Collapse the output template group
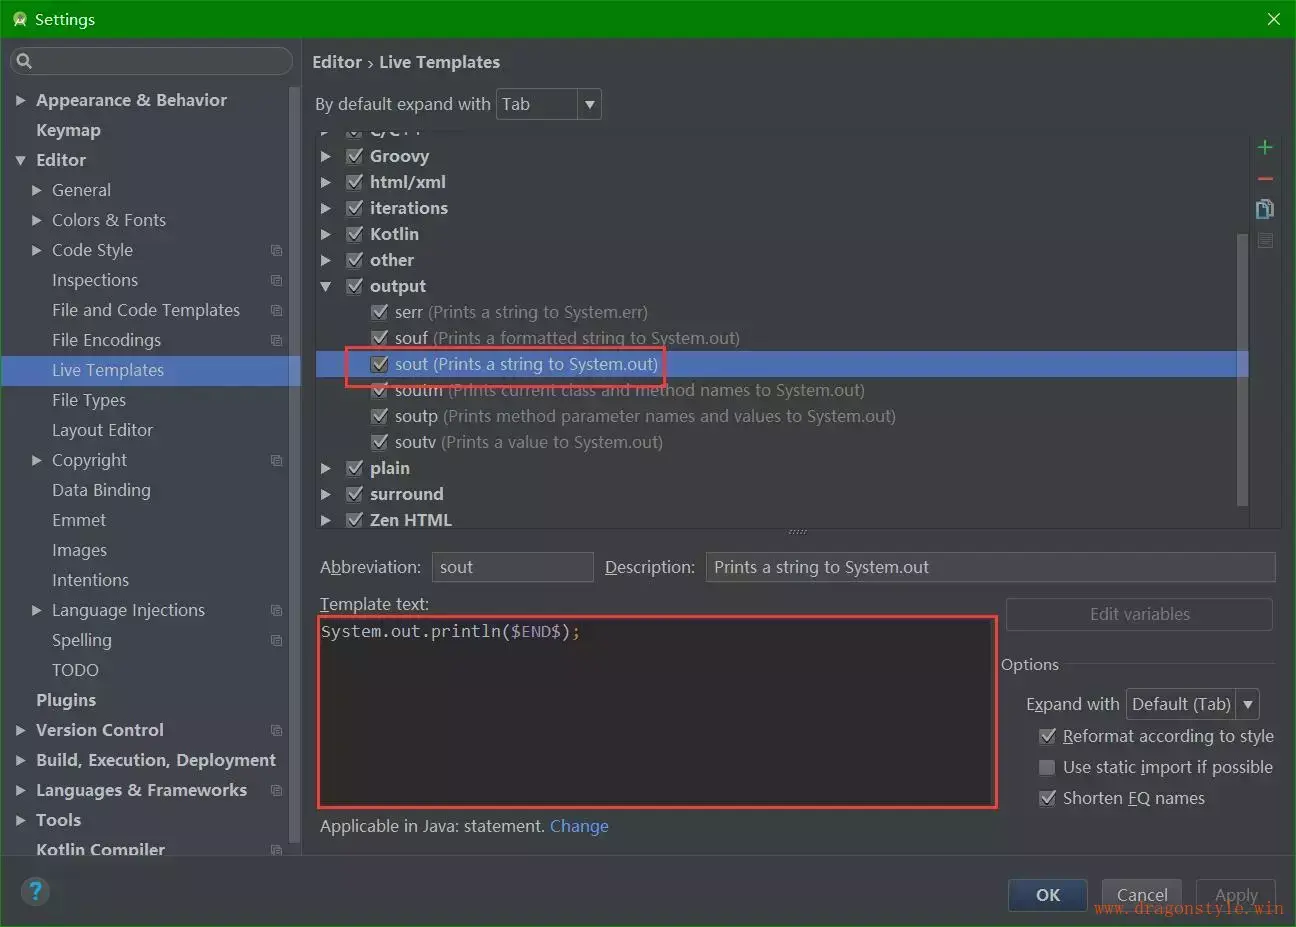Image resolution: width=1296 pixels, height=927 pixels. [326, 286]
